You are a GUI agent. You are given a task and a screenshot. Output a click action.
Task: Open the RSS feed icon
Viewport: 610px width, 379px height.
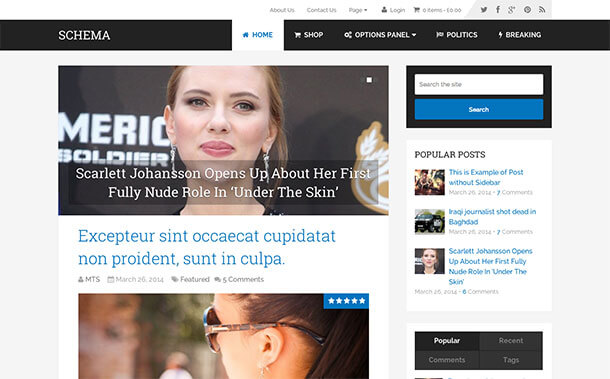tap(542, 10)
